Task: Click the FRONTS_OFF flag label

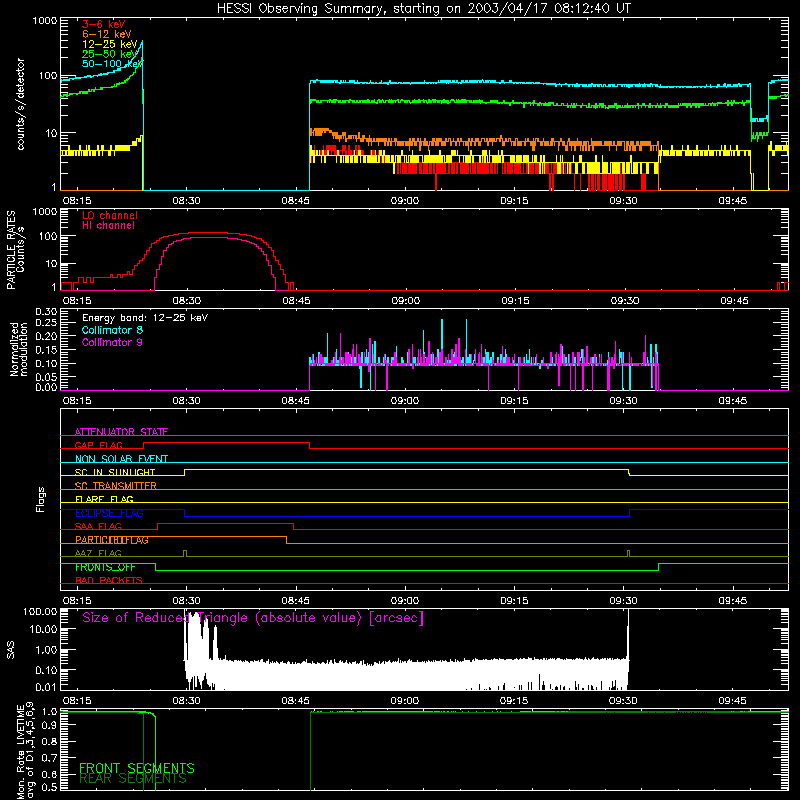Action: (x=105, y=567)
